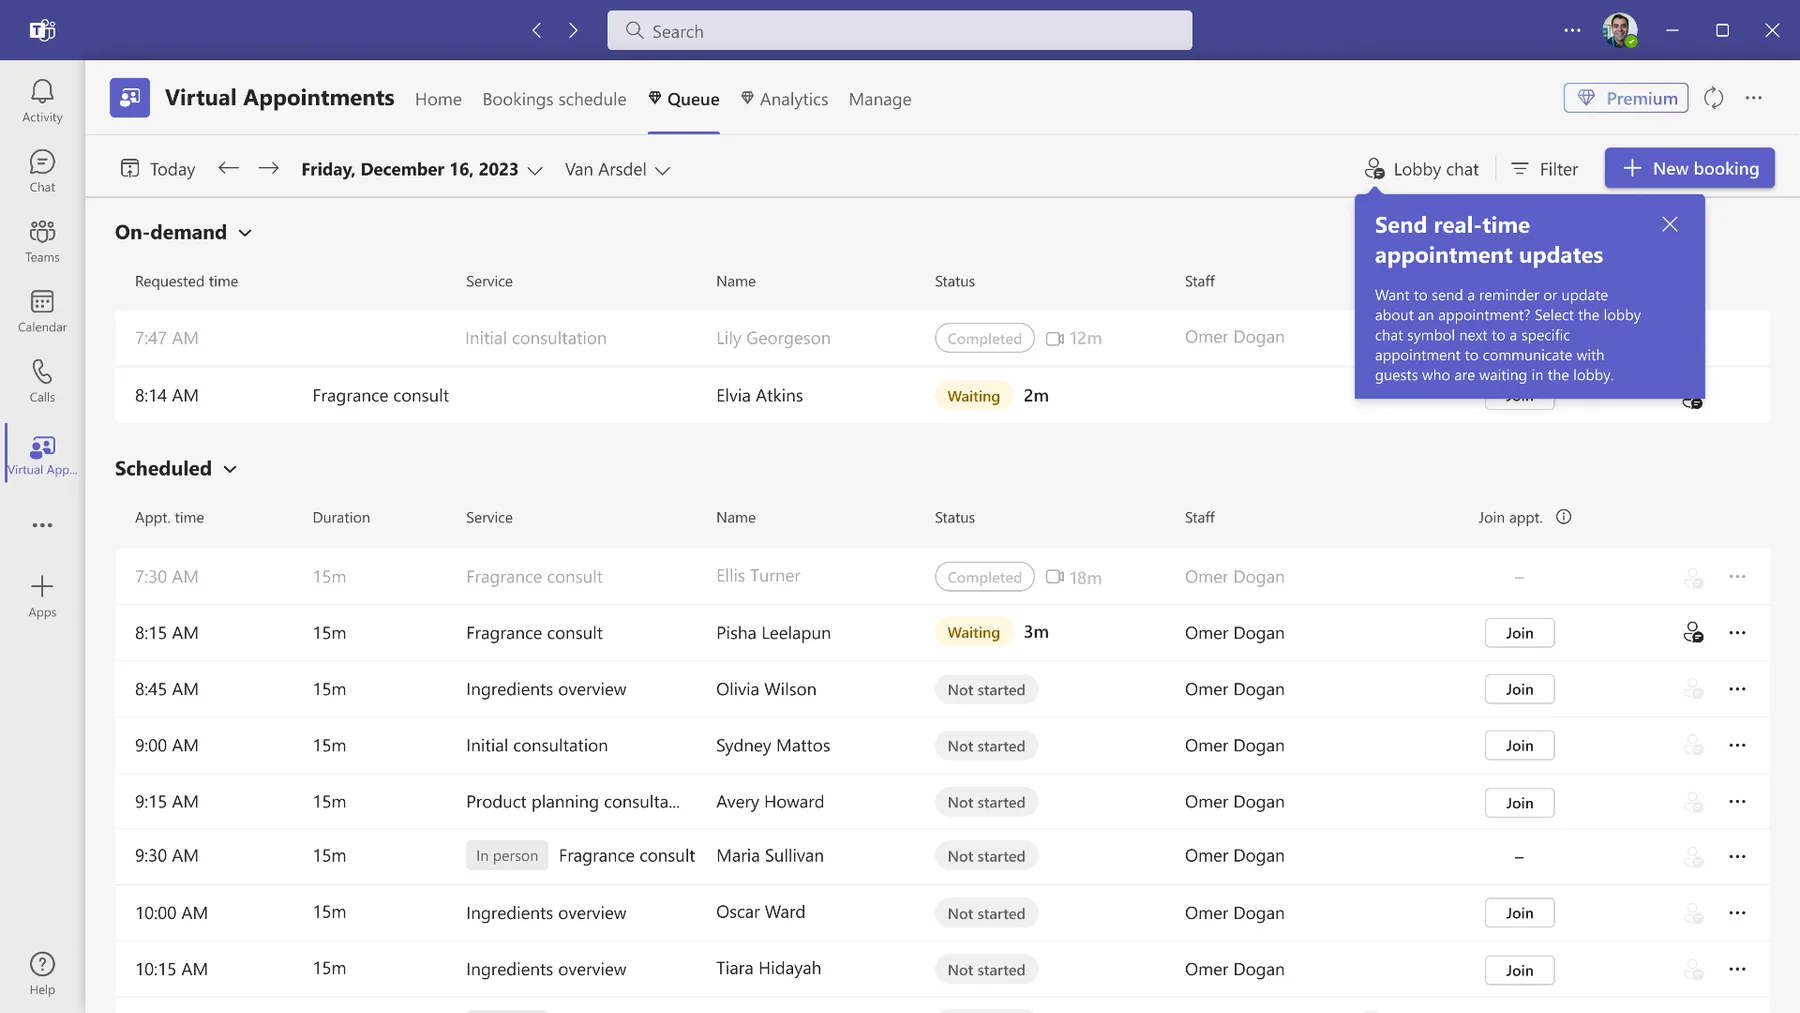Open lobby chat icon for Pisha Leelapun
The image size is (1800, 1013).
tap(1692, 633)
